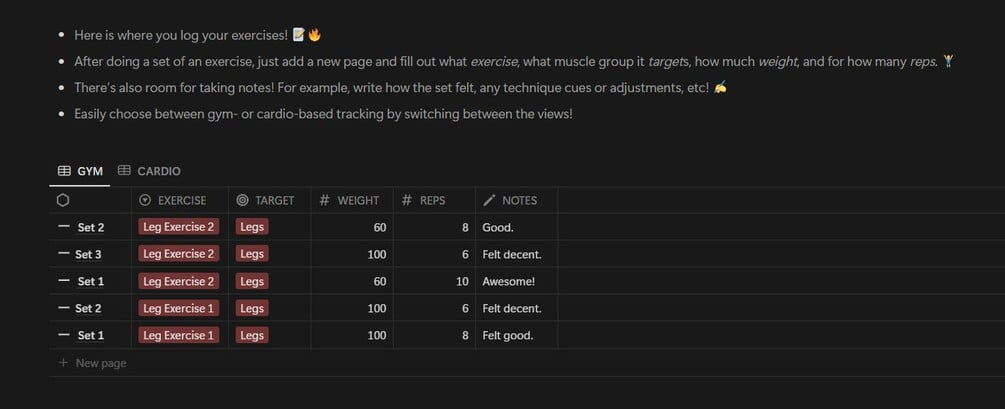Screen dimensions: 1005x409
Task: Open the Set 3 page
Action: tap(89, 254)
